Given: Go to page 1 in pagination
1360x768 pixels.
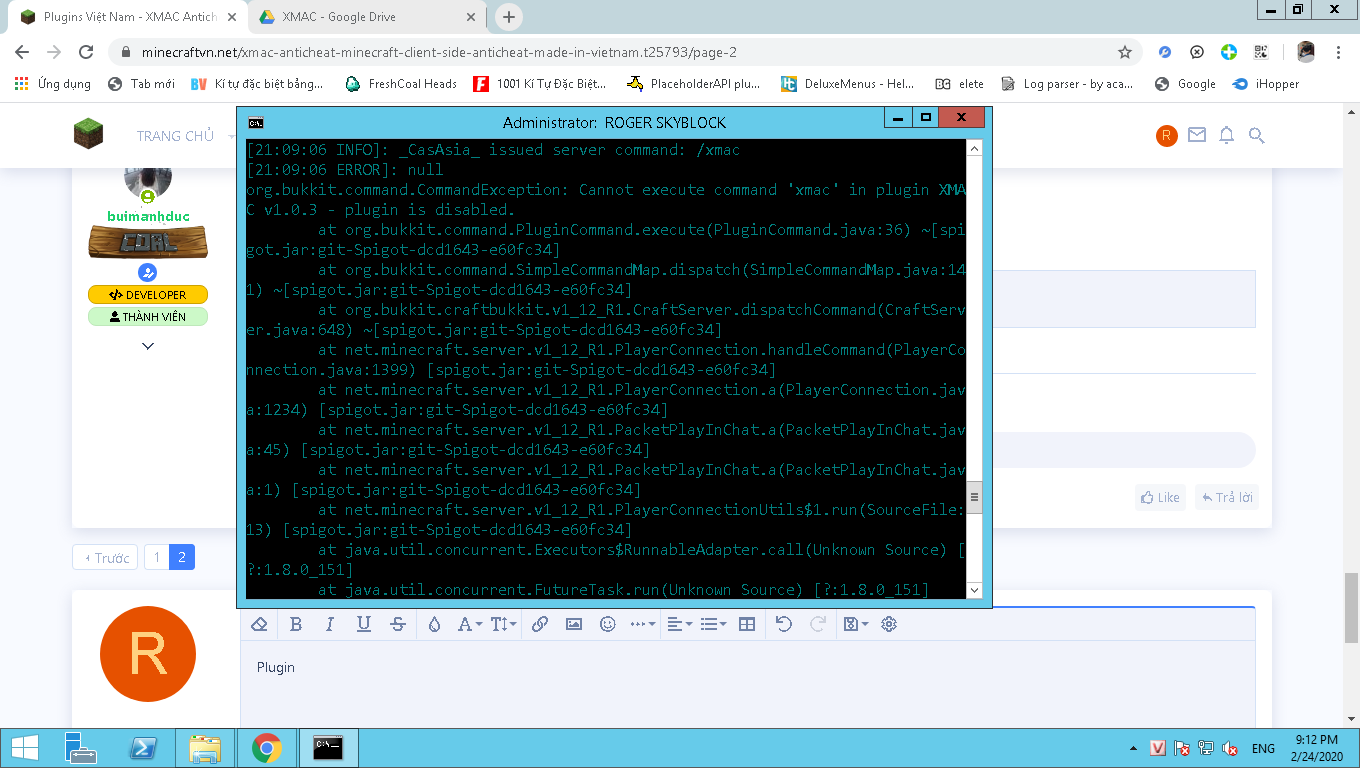Looking at the screenshot, I should click(x=157, y=558).
